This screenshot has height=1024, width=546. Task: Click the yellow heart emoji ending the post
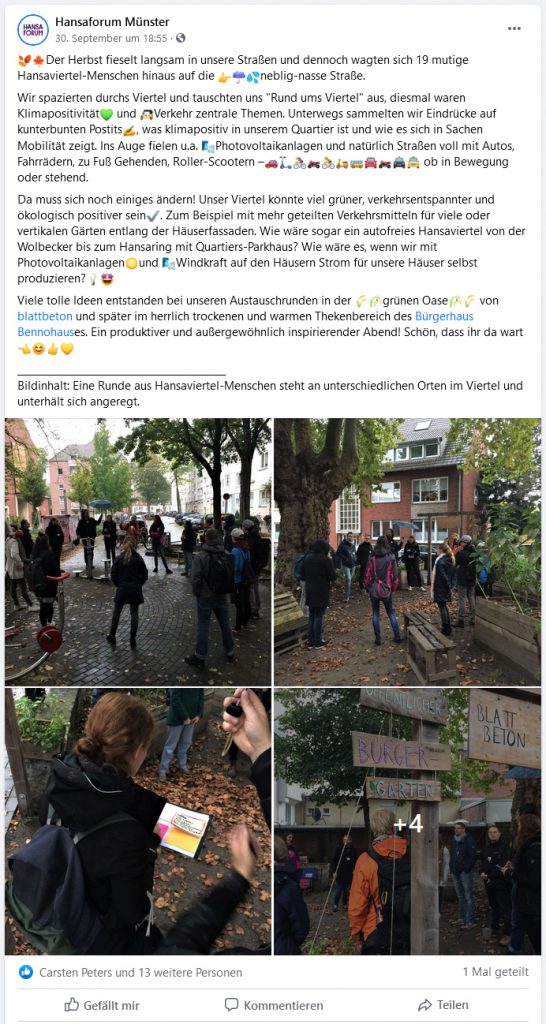[x=67, y=349]
